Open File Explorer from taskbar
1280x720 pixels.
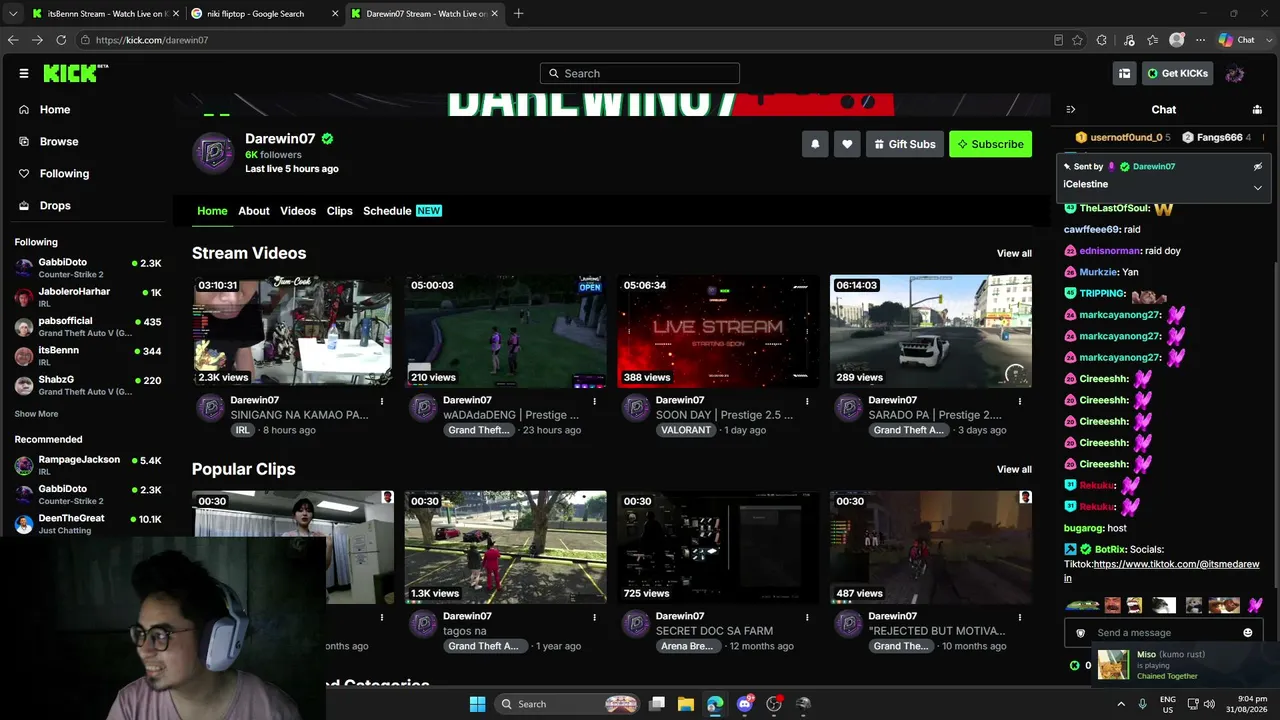click(x=686, y=704)
